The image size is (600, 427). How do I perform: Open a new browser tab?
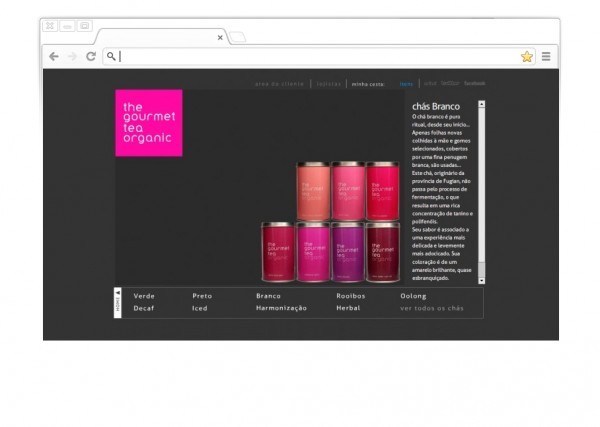(x=237, y=38)
